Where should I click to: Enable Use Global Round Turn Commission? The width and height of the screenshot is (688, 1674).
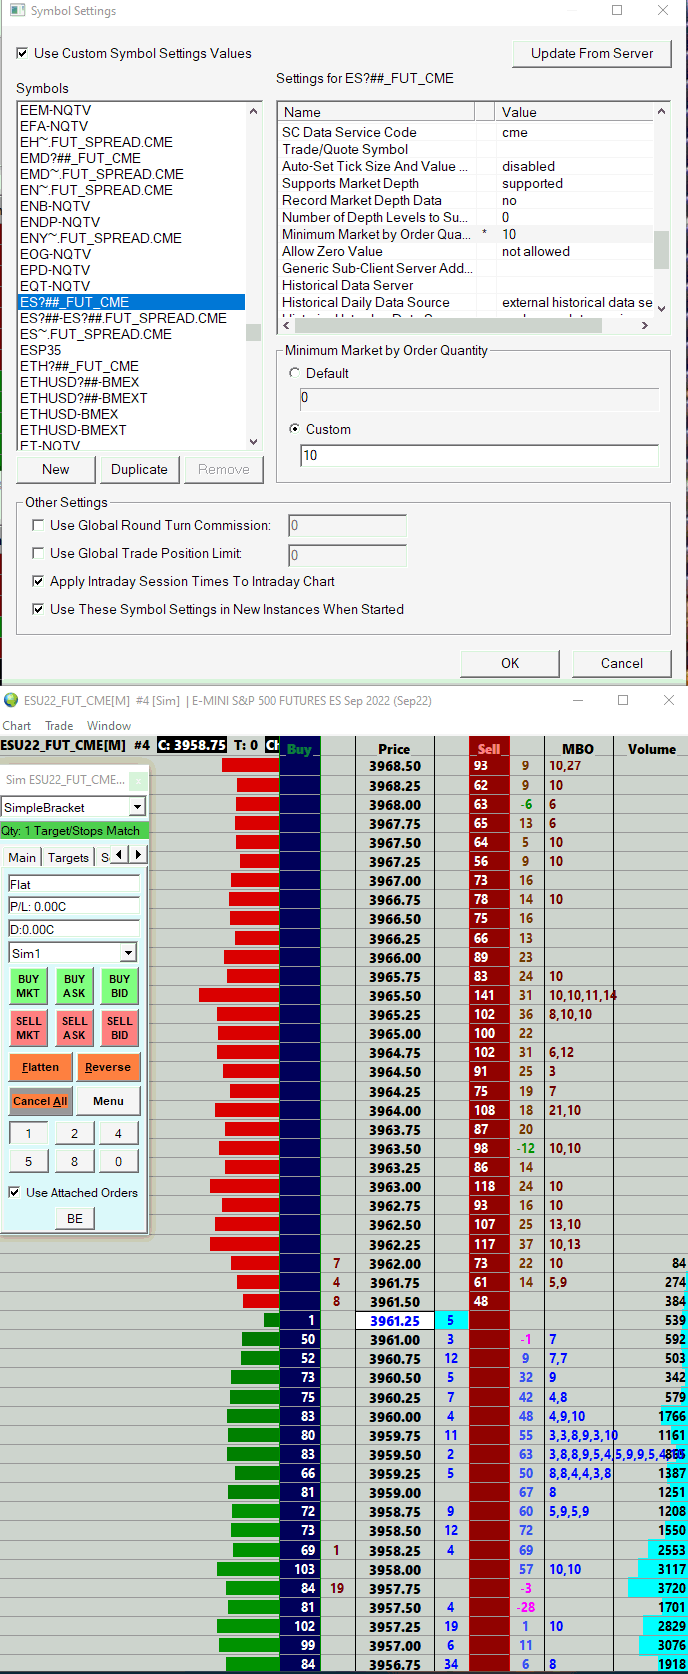coord(38,525)
